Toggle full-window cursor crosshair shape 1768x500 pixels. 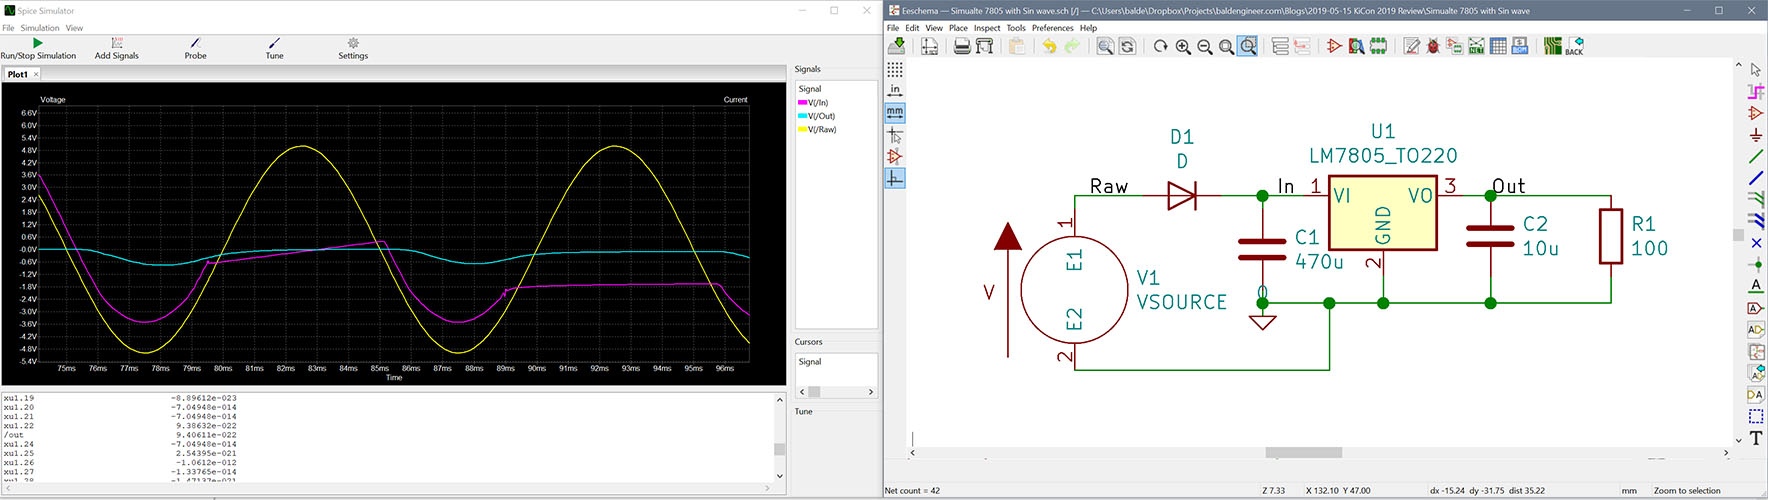click(x=895, y=134)
